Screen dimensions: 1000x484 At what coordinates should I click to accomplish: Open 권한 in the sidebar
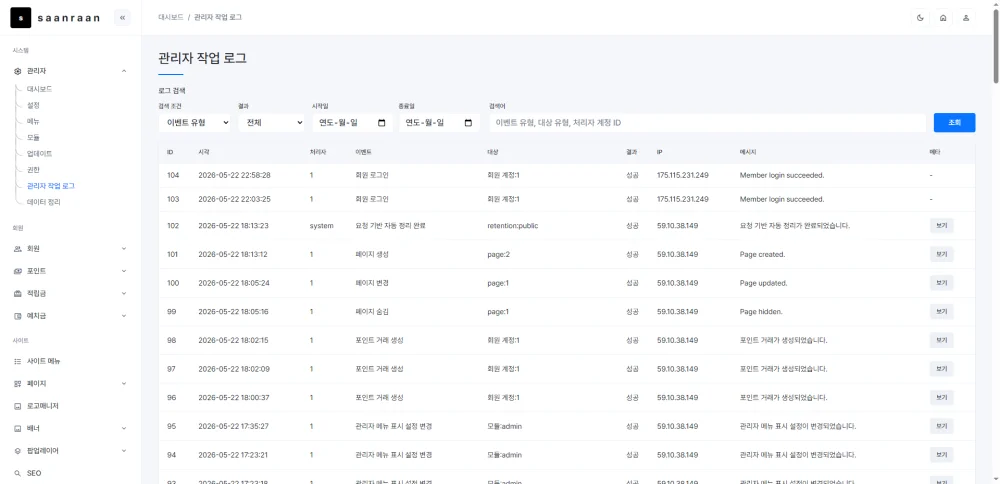point(33,170)
